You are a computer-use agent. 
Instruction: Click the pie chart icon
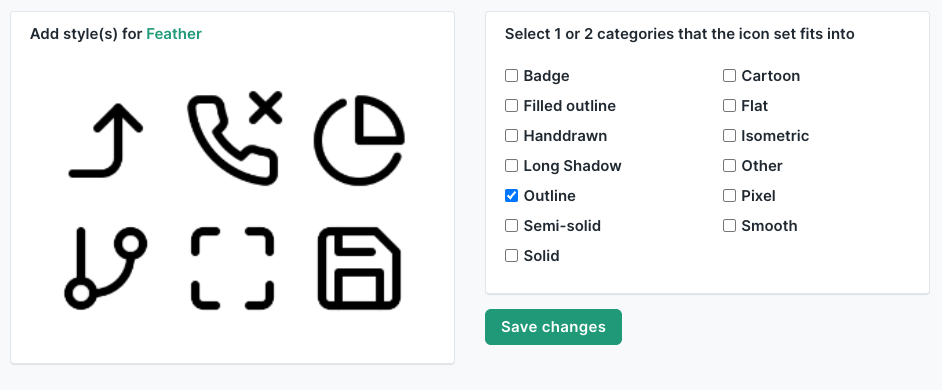coord(359,141)
